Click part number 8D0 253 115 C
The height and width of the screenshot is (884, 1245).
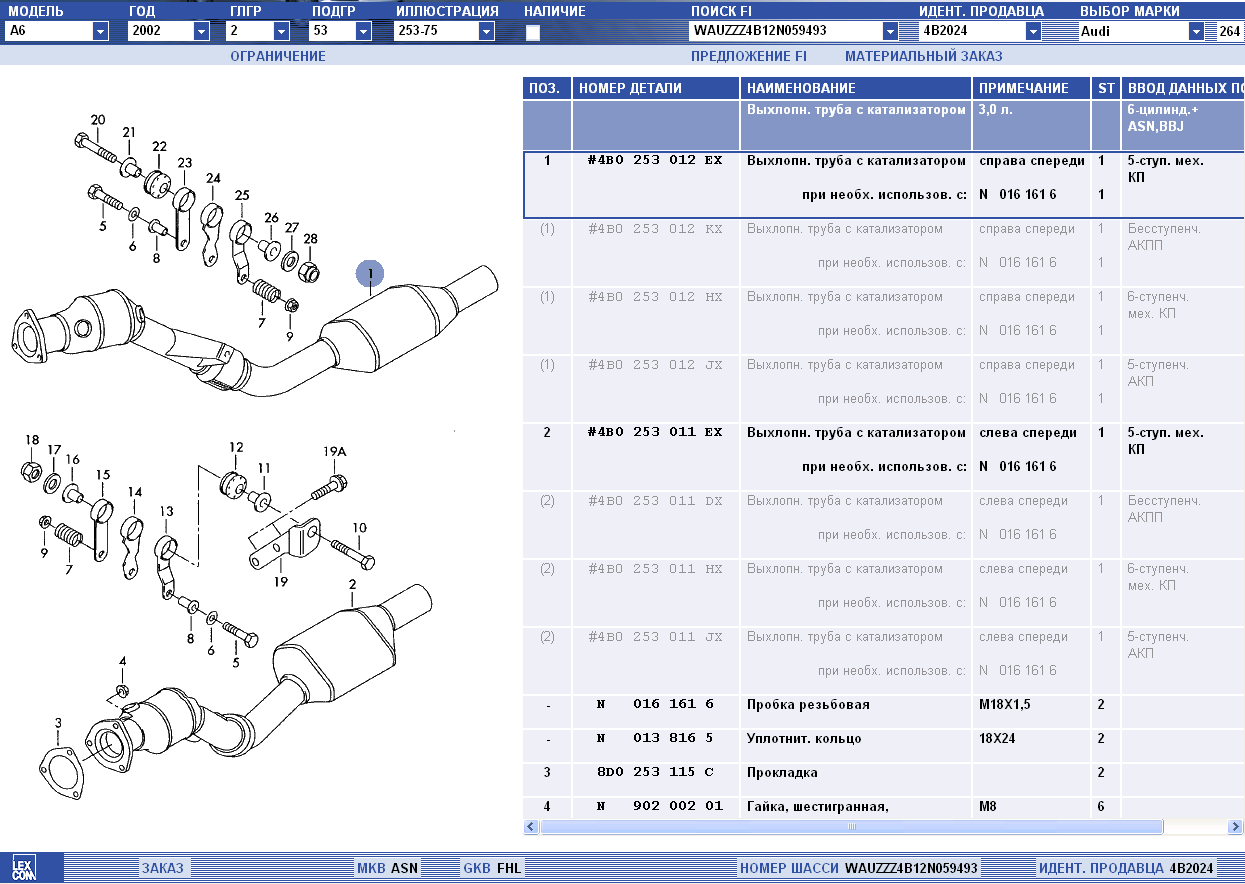(x=655, y=773)
